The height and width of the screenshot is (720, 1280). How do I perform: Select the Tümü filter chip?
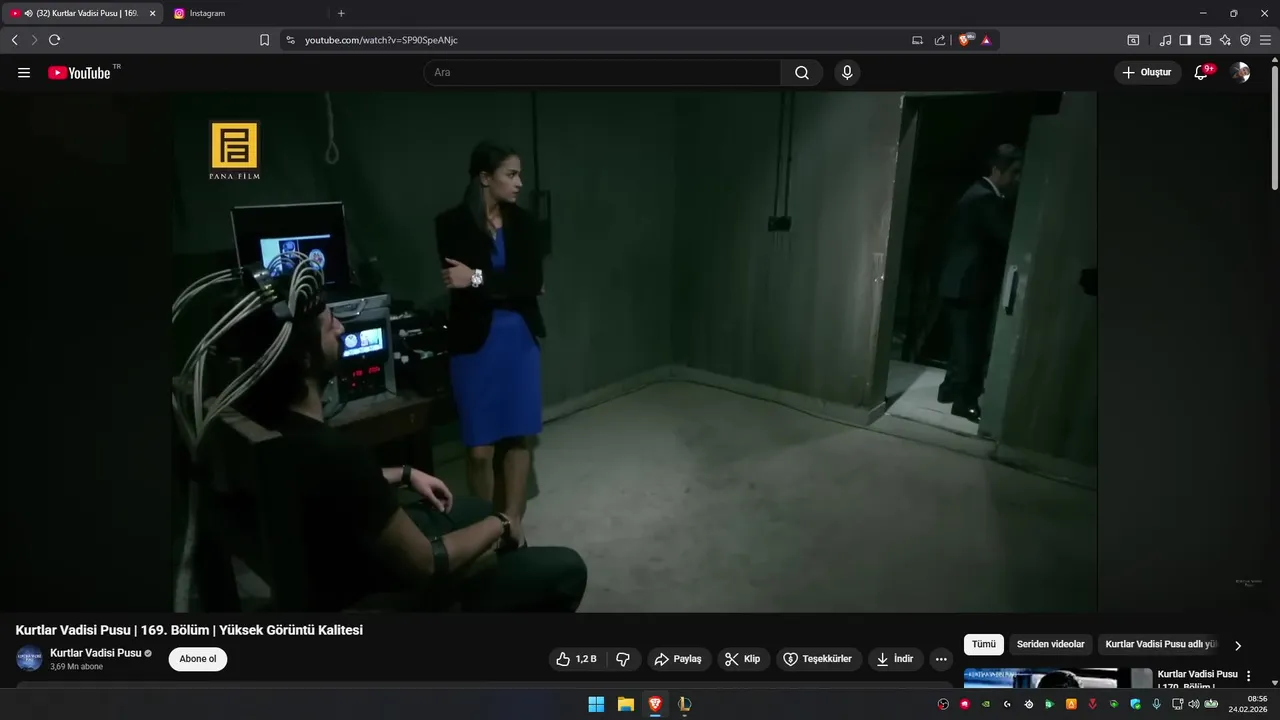pyautogui.click(x=984, y=645)
